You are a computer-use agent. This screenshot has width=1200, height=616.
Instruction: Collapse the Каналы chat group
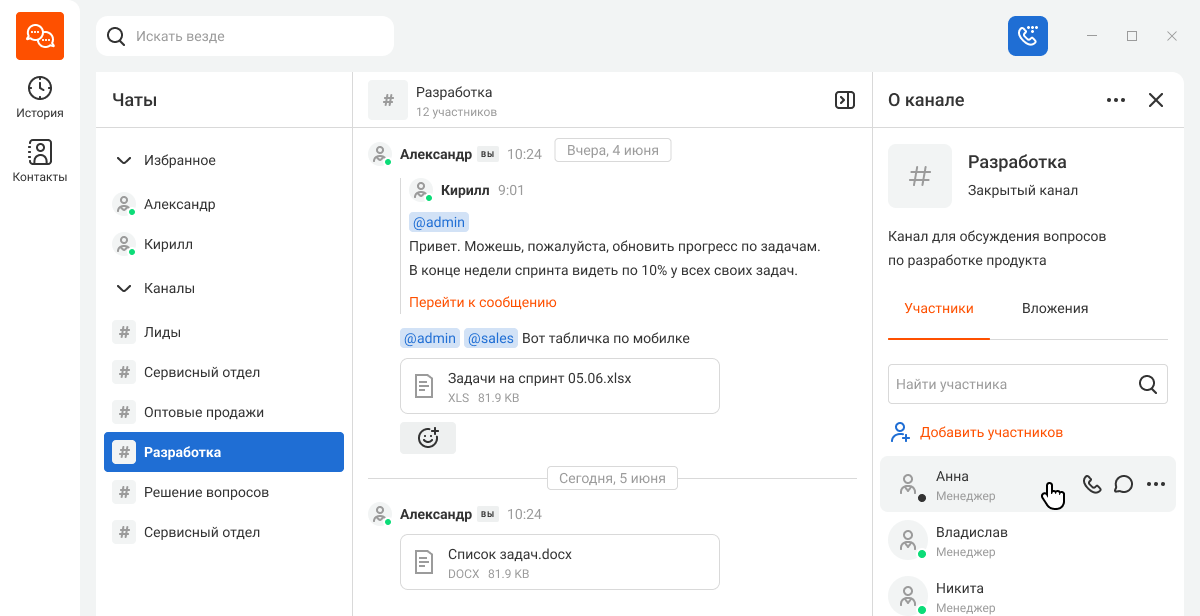pos(124,288)
